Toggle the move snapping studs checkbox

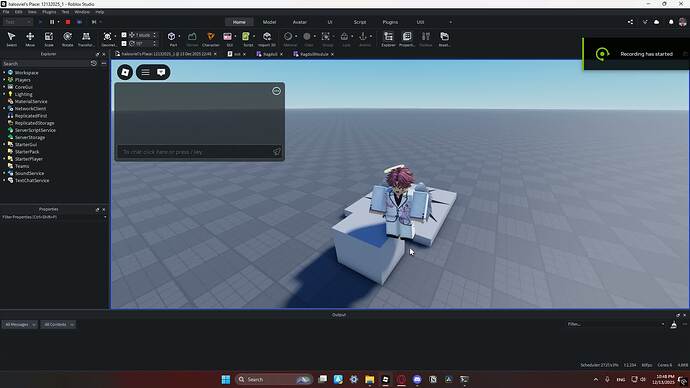[124, 35]
